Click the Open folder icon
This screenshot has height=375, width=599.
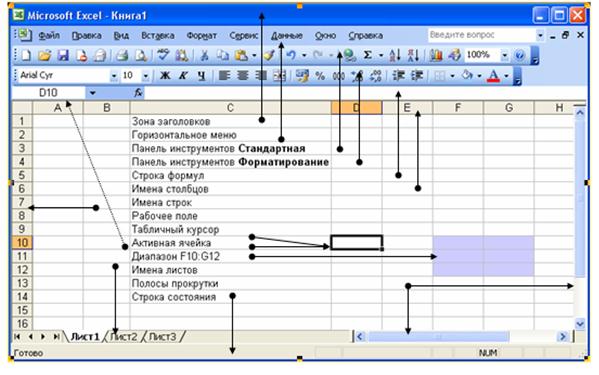point(45,56)
